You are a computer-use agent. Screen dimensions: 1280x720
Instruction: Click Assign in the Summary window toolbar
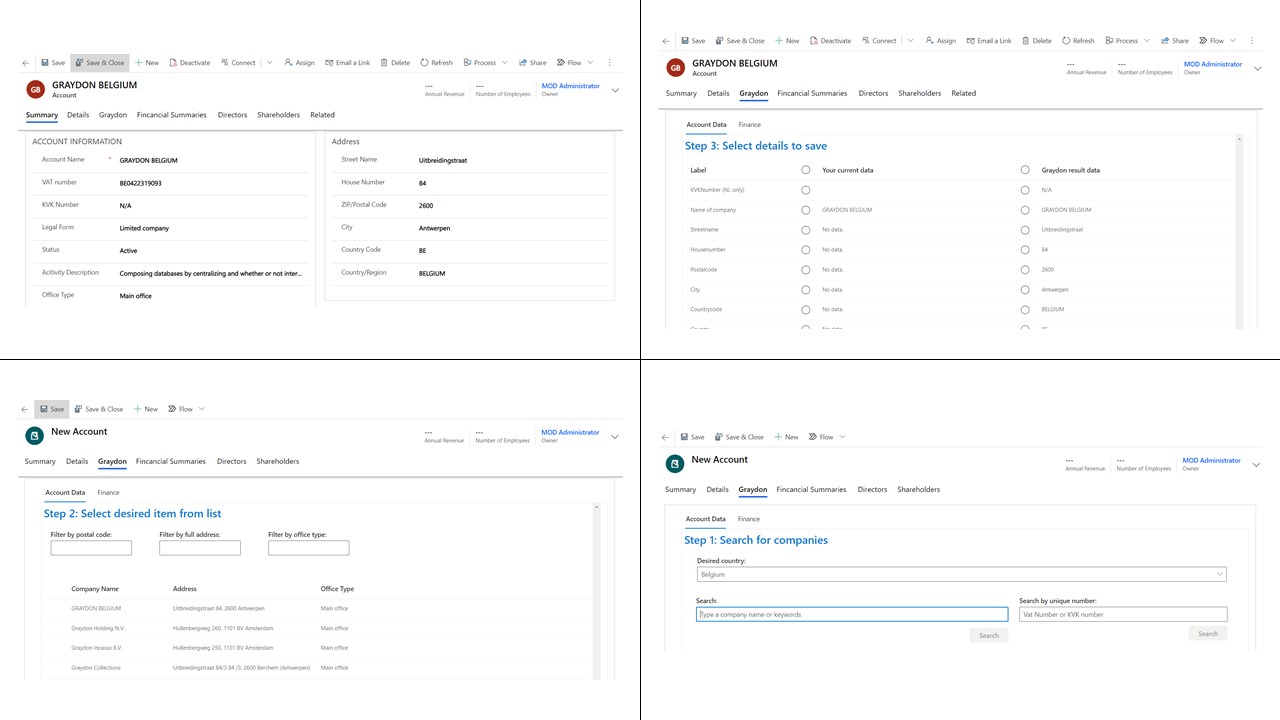point(299,63)
